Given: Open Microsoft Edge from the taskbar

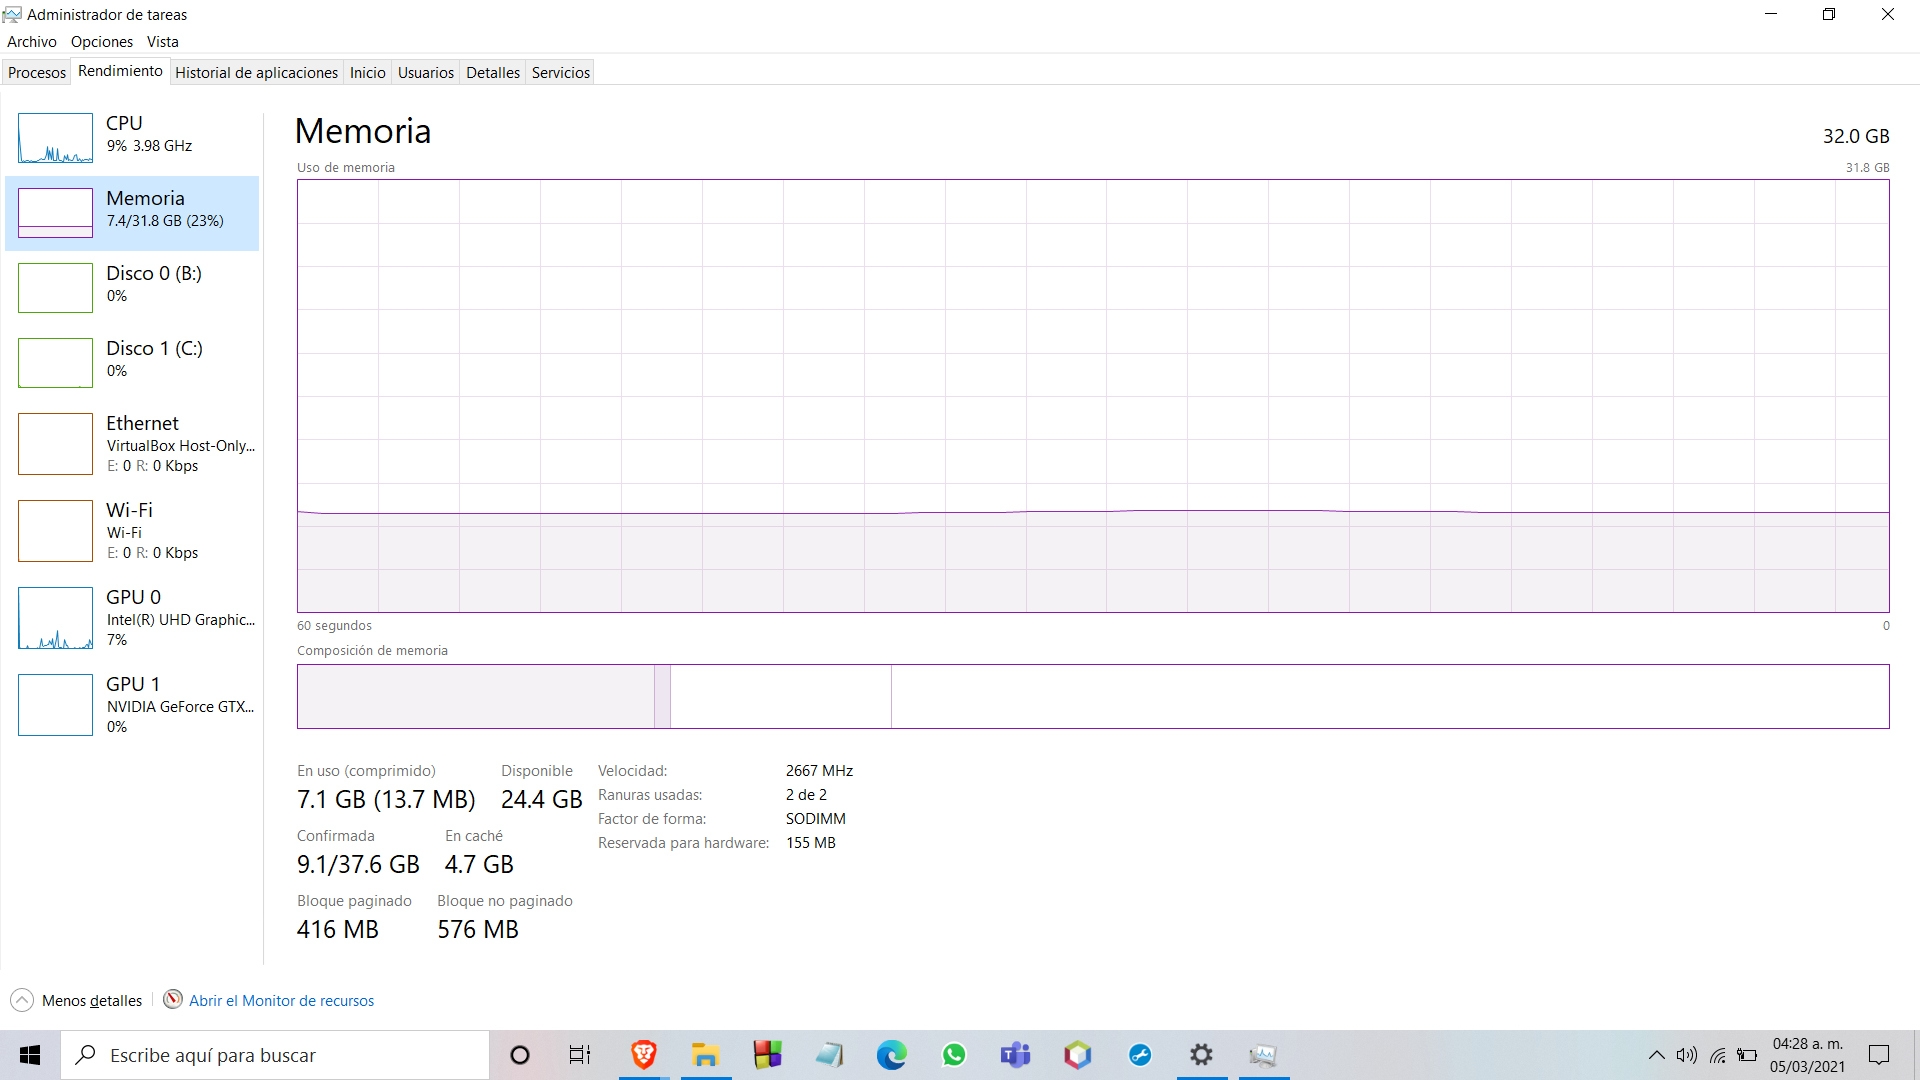Looking at the screenshot, I should click(x=892, y=1055).
